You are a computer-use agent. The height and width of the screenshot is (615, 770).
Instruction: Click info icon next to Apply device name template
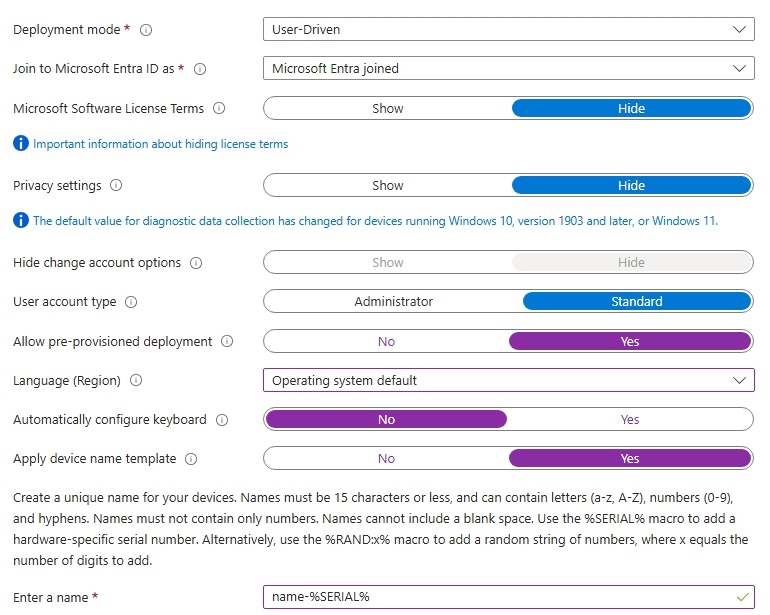point(191,459)
